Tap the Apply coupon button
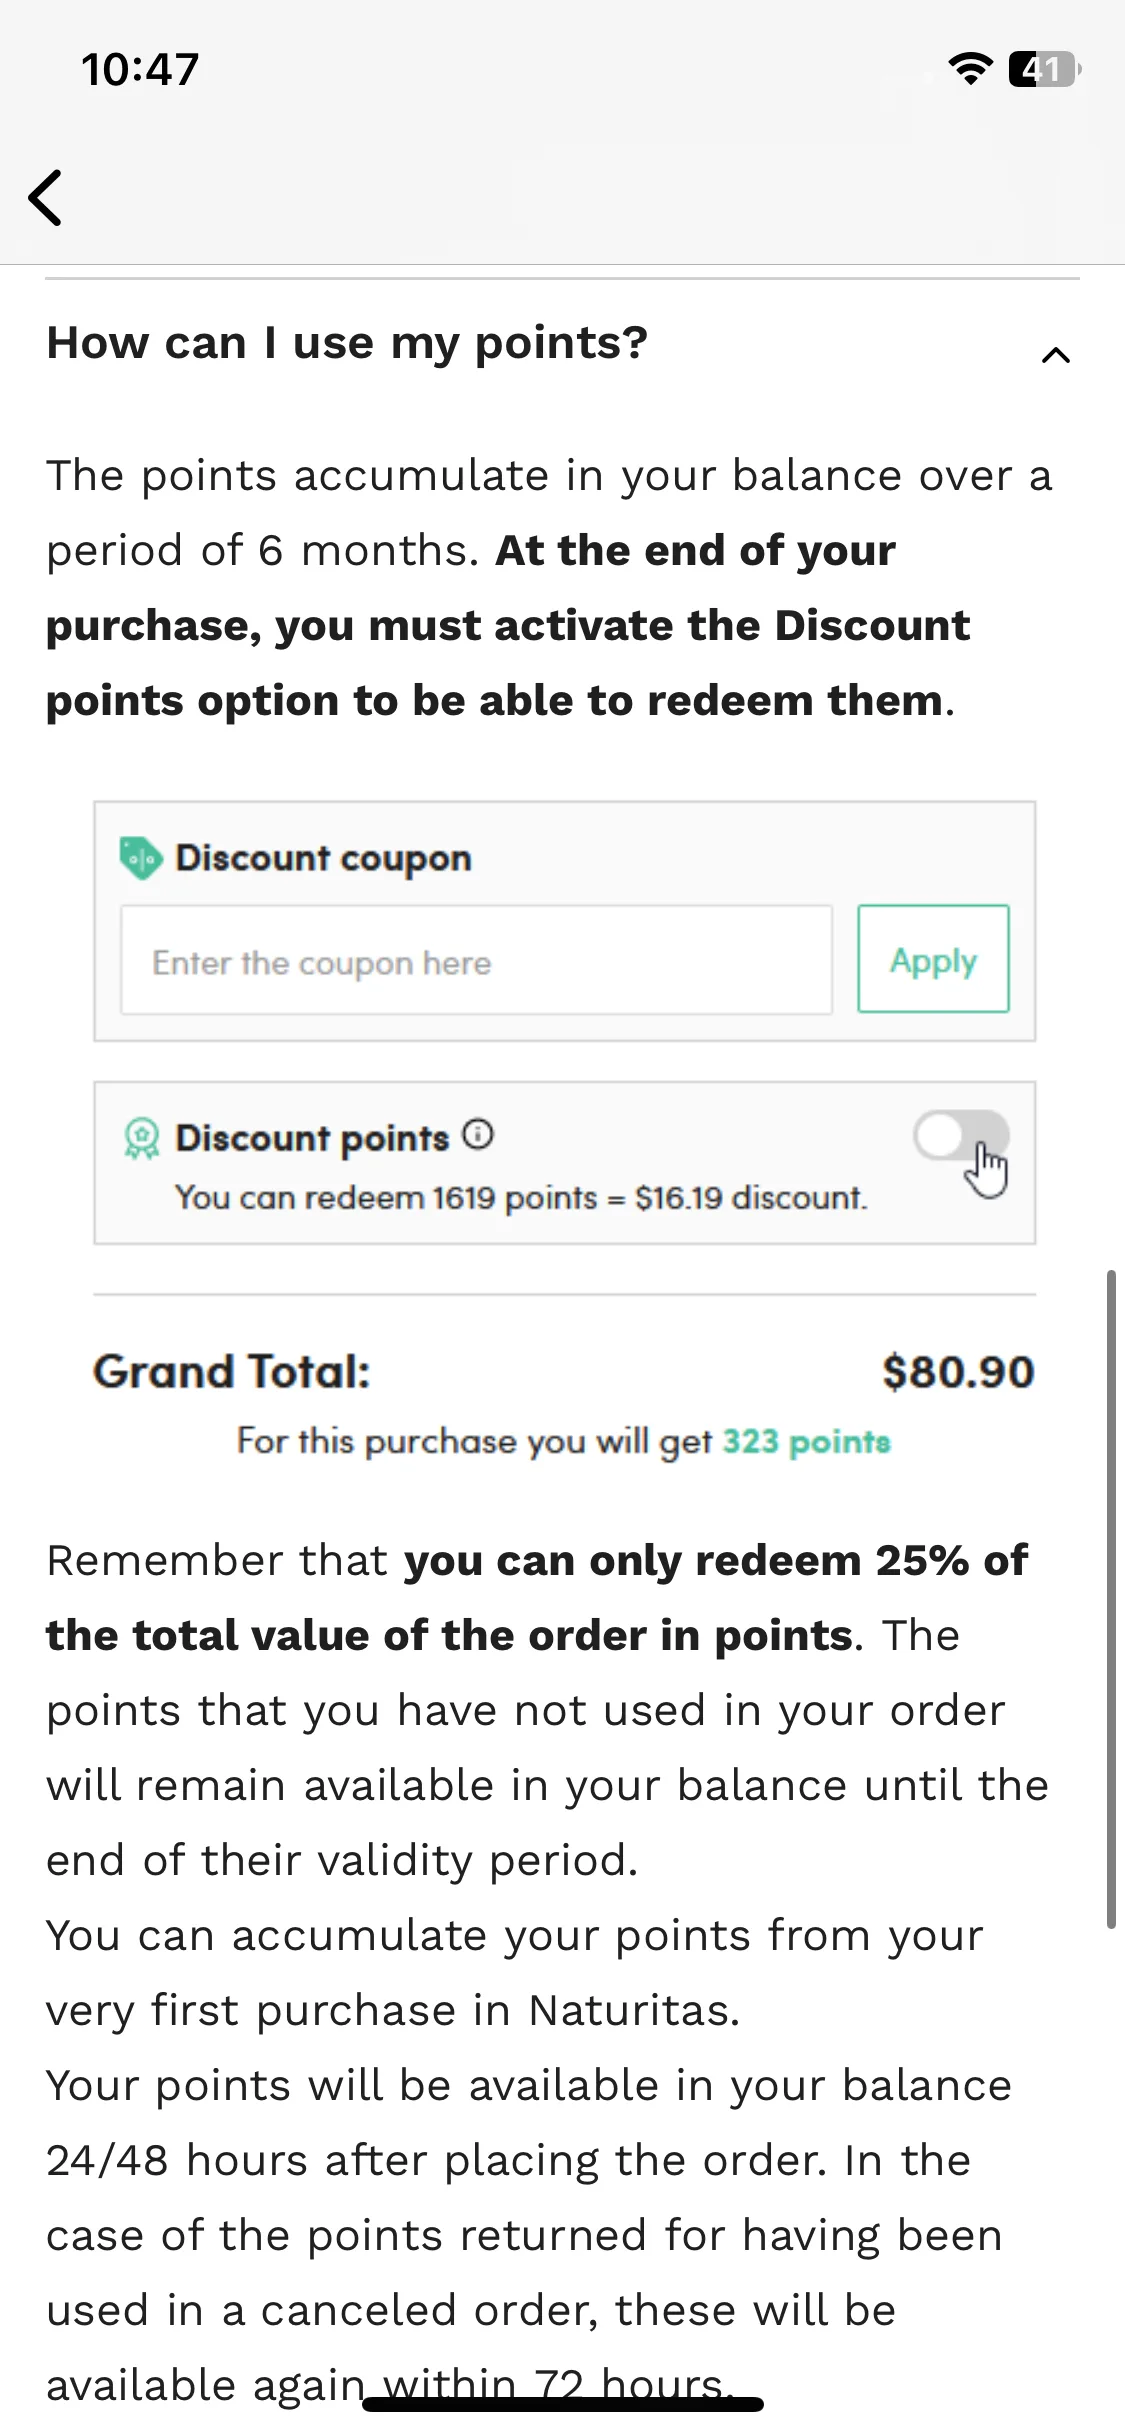Image resolution: width=1125 pixels, height=2436 pixels. [933, 959]
